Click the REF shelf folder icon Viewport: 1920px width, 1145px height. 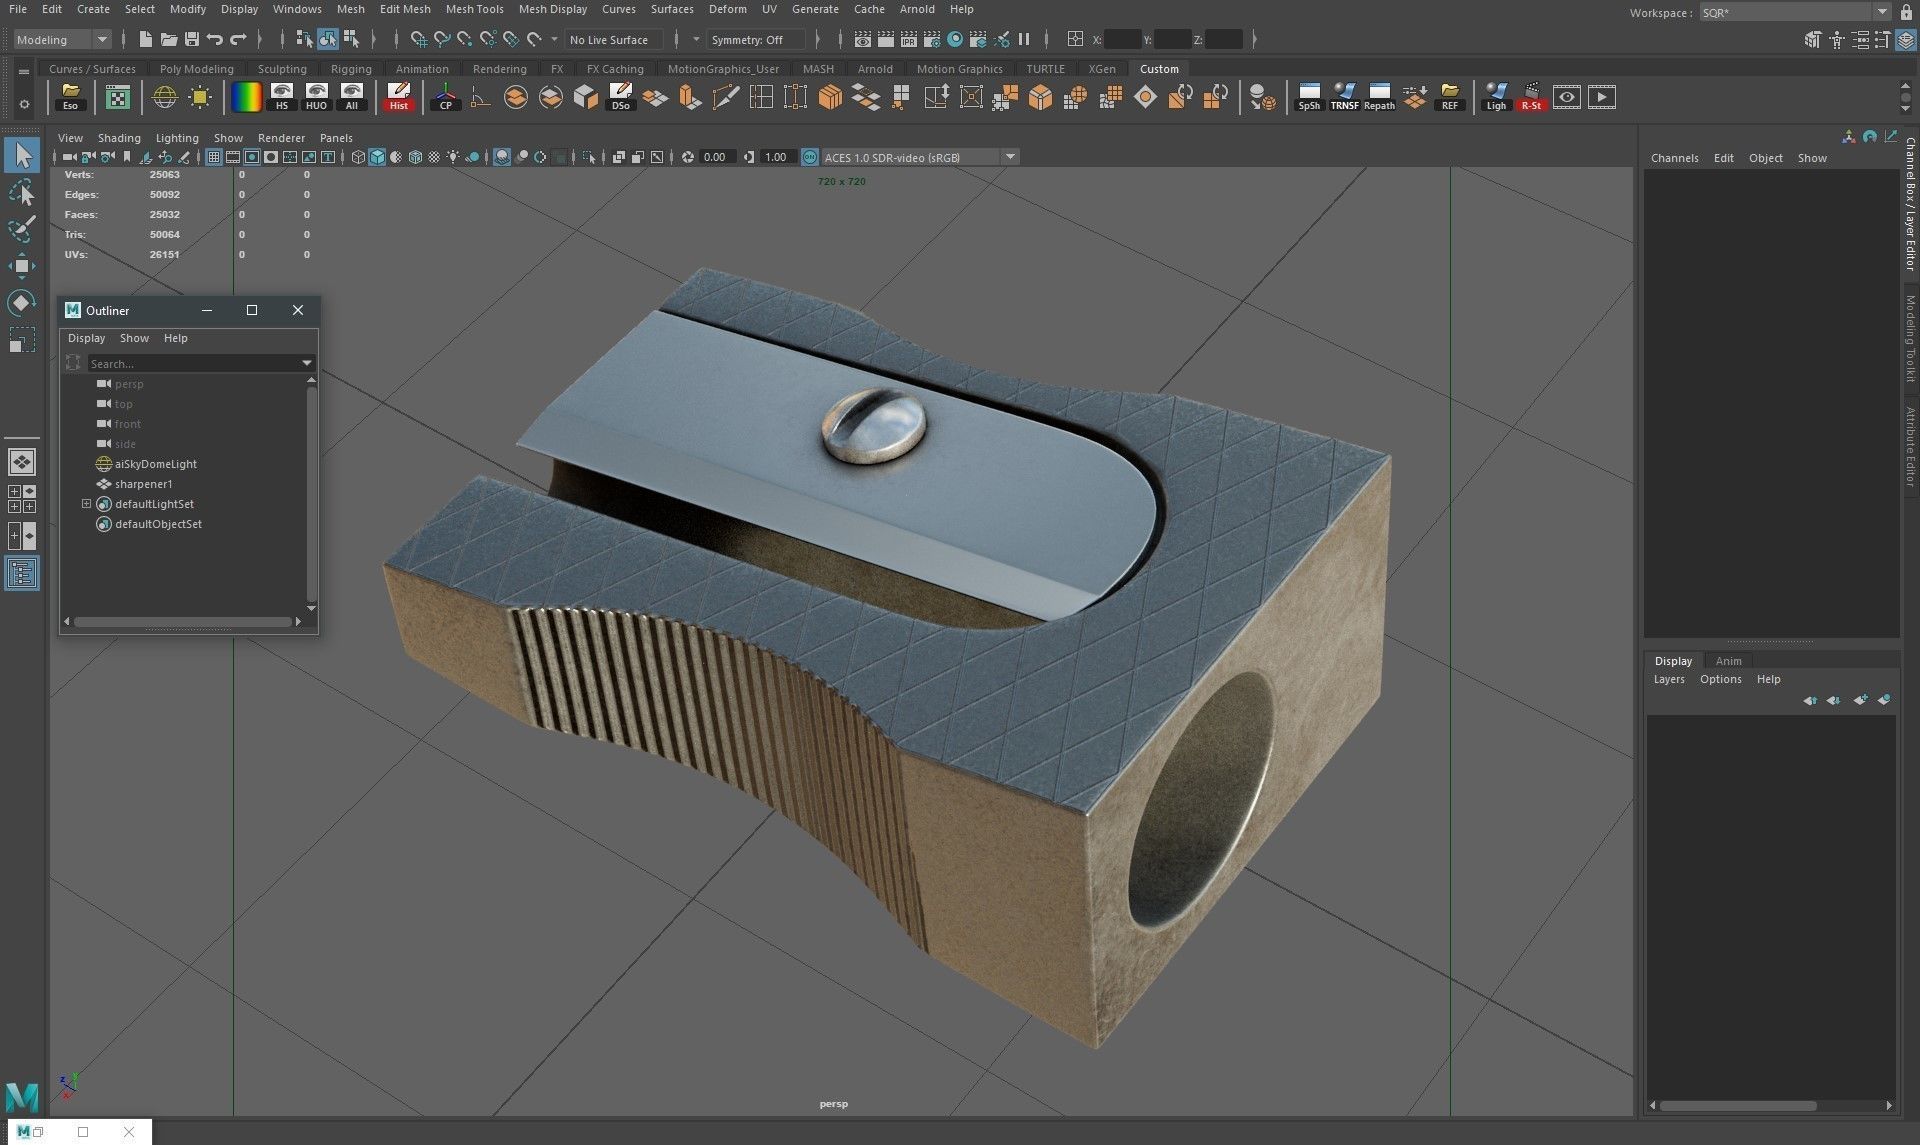1449,97
